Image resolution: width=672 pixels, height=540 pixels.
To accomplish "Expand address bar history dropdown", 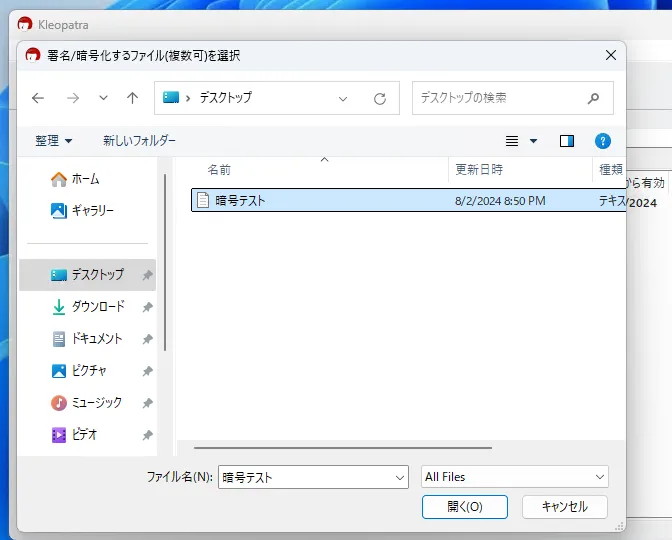I will 343,99.
